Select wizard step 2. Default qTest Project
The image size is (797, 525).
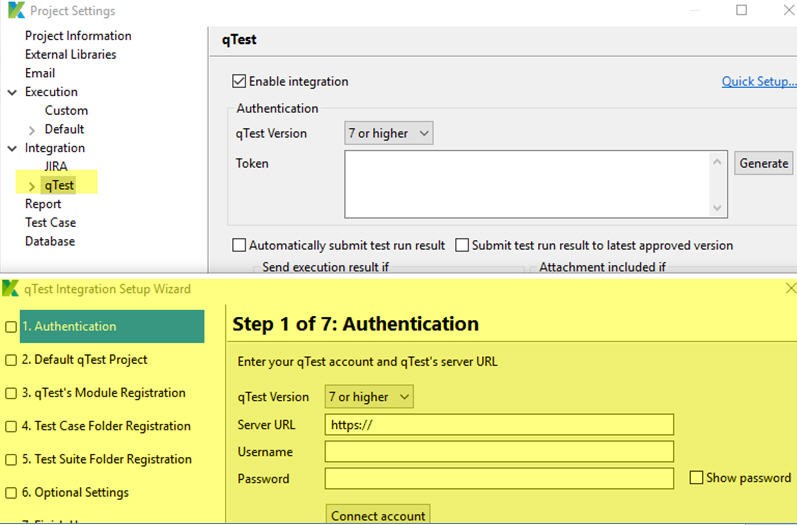84,360
